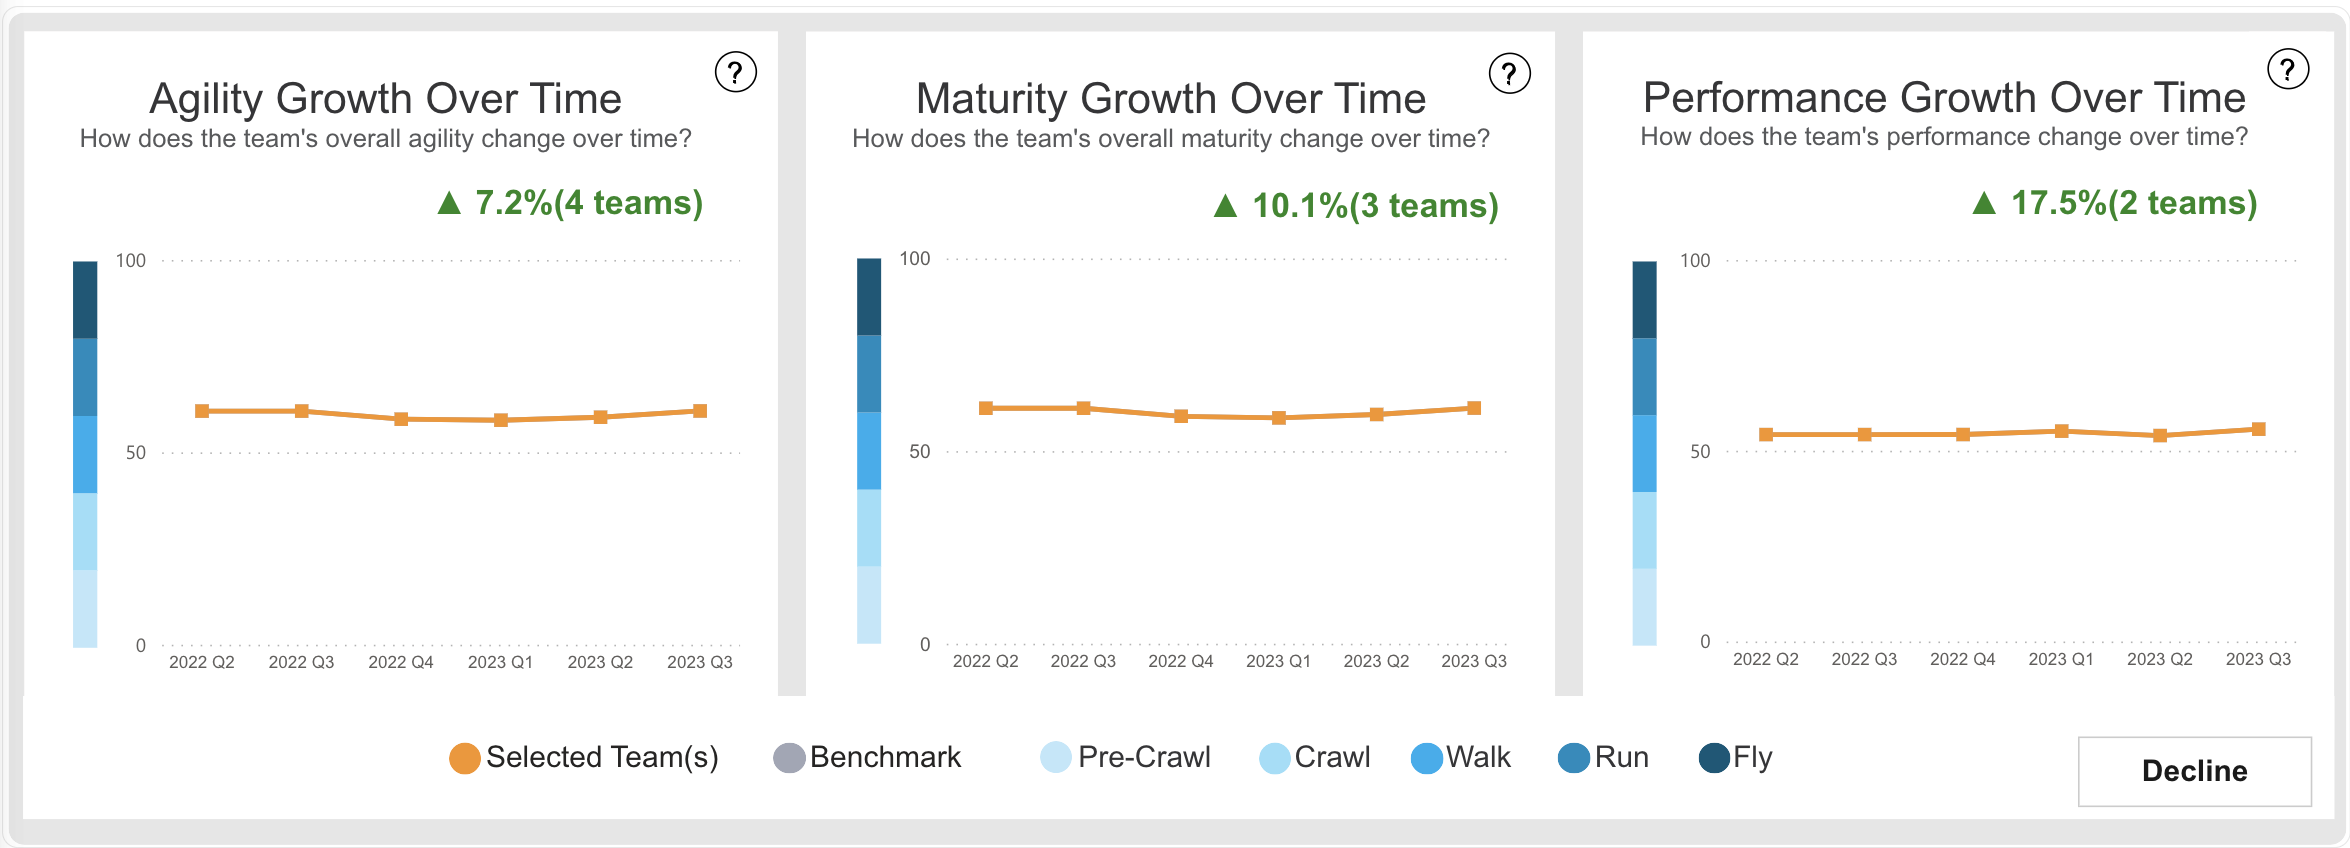
Task: Click the Fly legend circle
Action: point(1714,758)
